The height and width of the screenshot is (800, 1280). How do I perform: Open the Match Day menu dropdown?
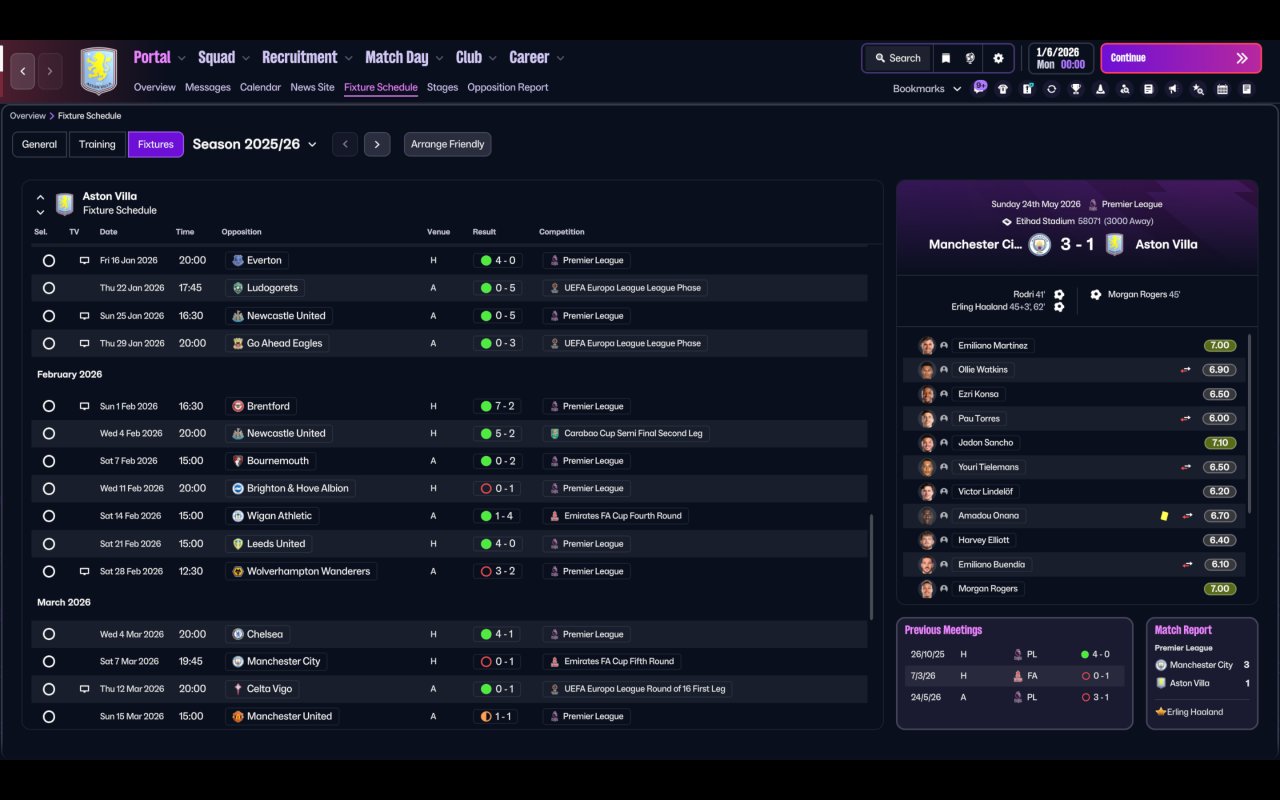(403, 57)
